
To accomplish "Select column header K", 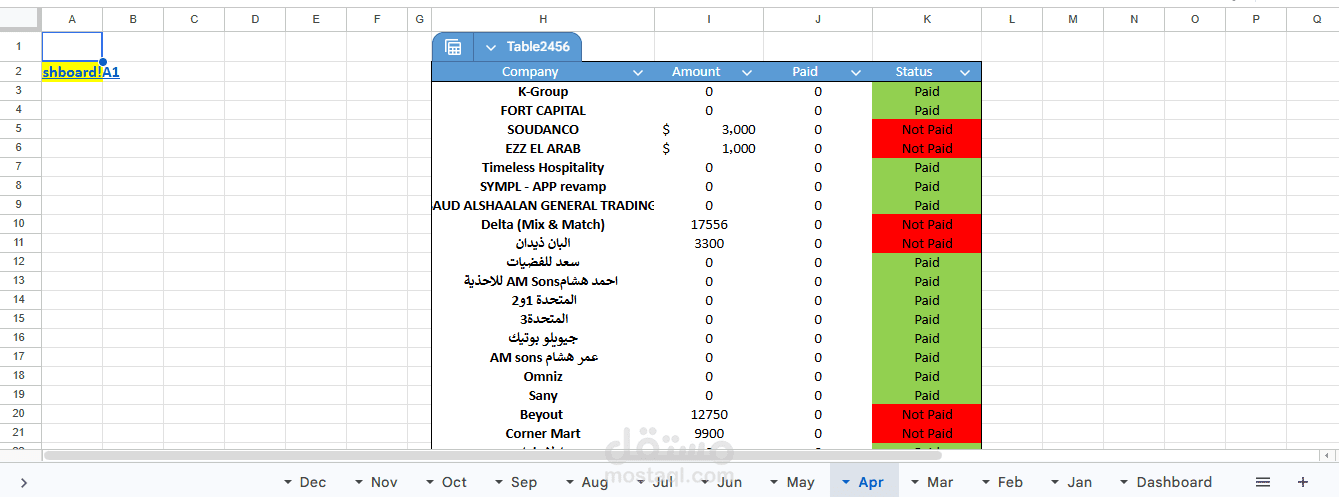I will [927, 19].
